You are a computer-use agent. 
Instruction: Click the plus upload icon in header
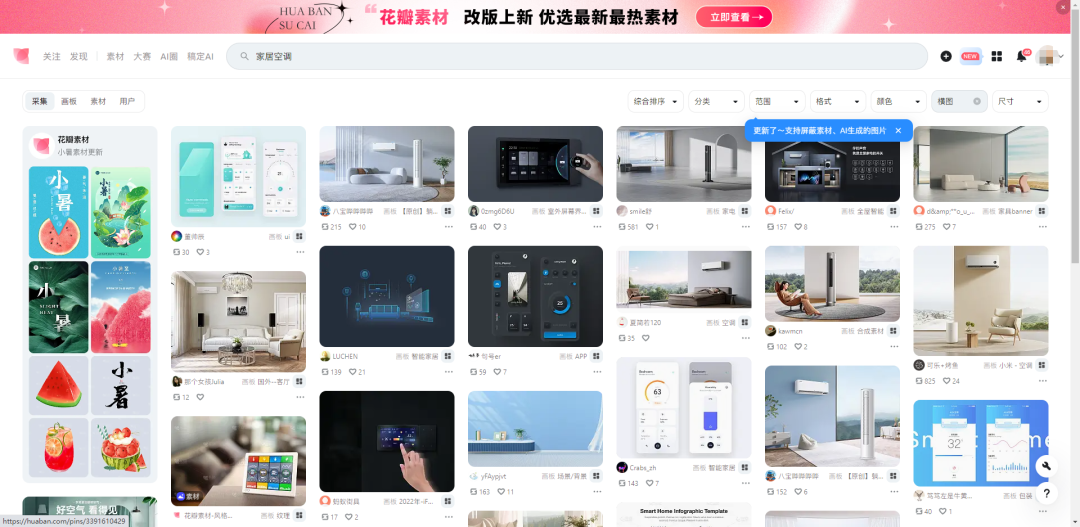pos(946,56)
